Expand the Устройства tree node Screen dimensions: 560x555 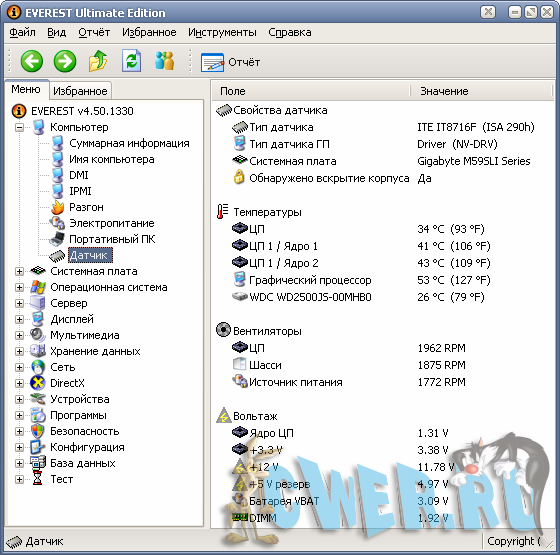click(x=19, y=399)
